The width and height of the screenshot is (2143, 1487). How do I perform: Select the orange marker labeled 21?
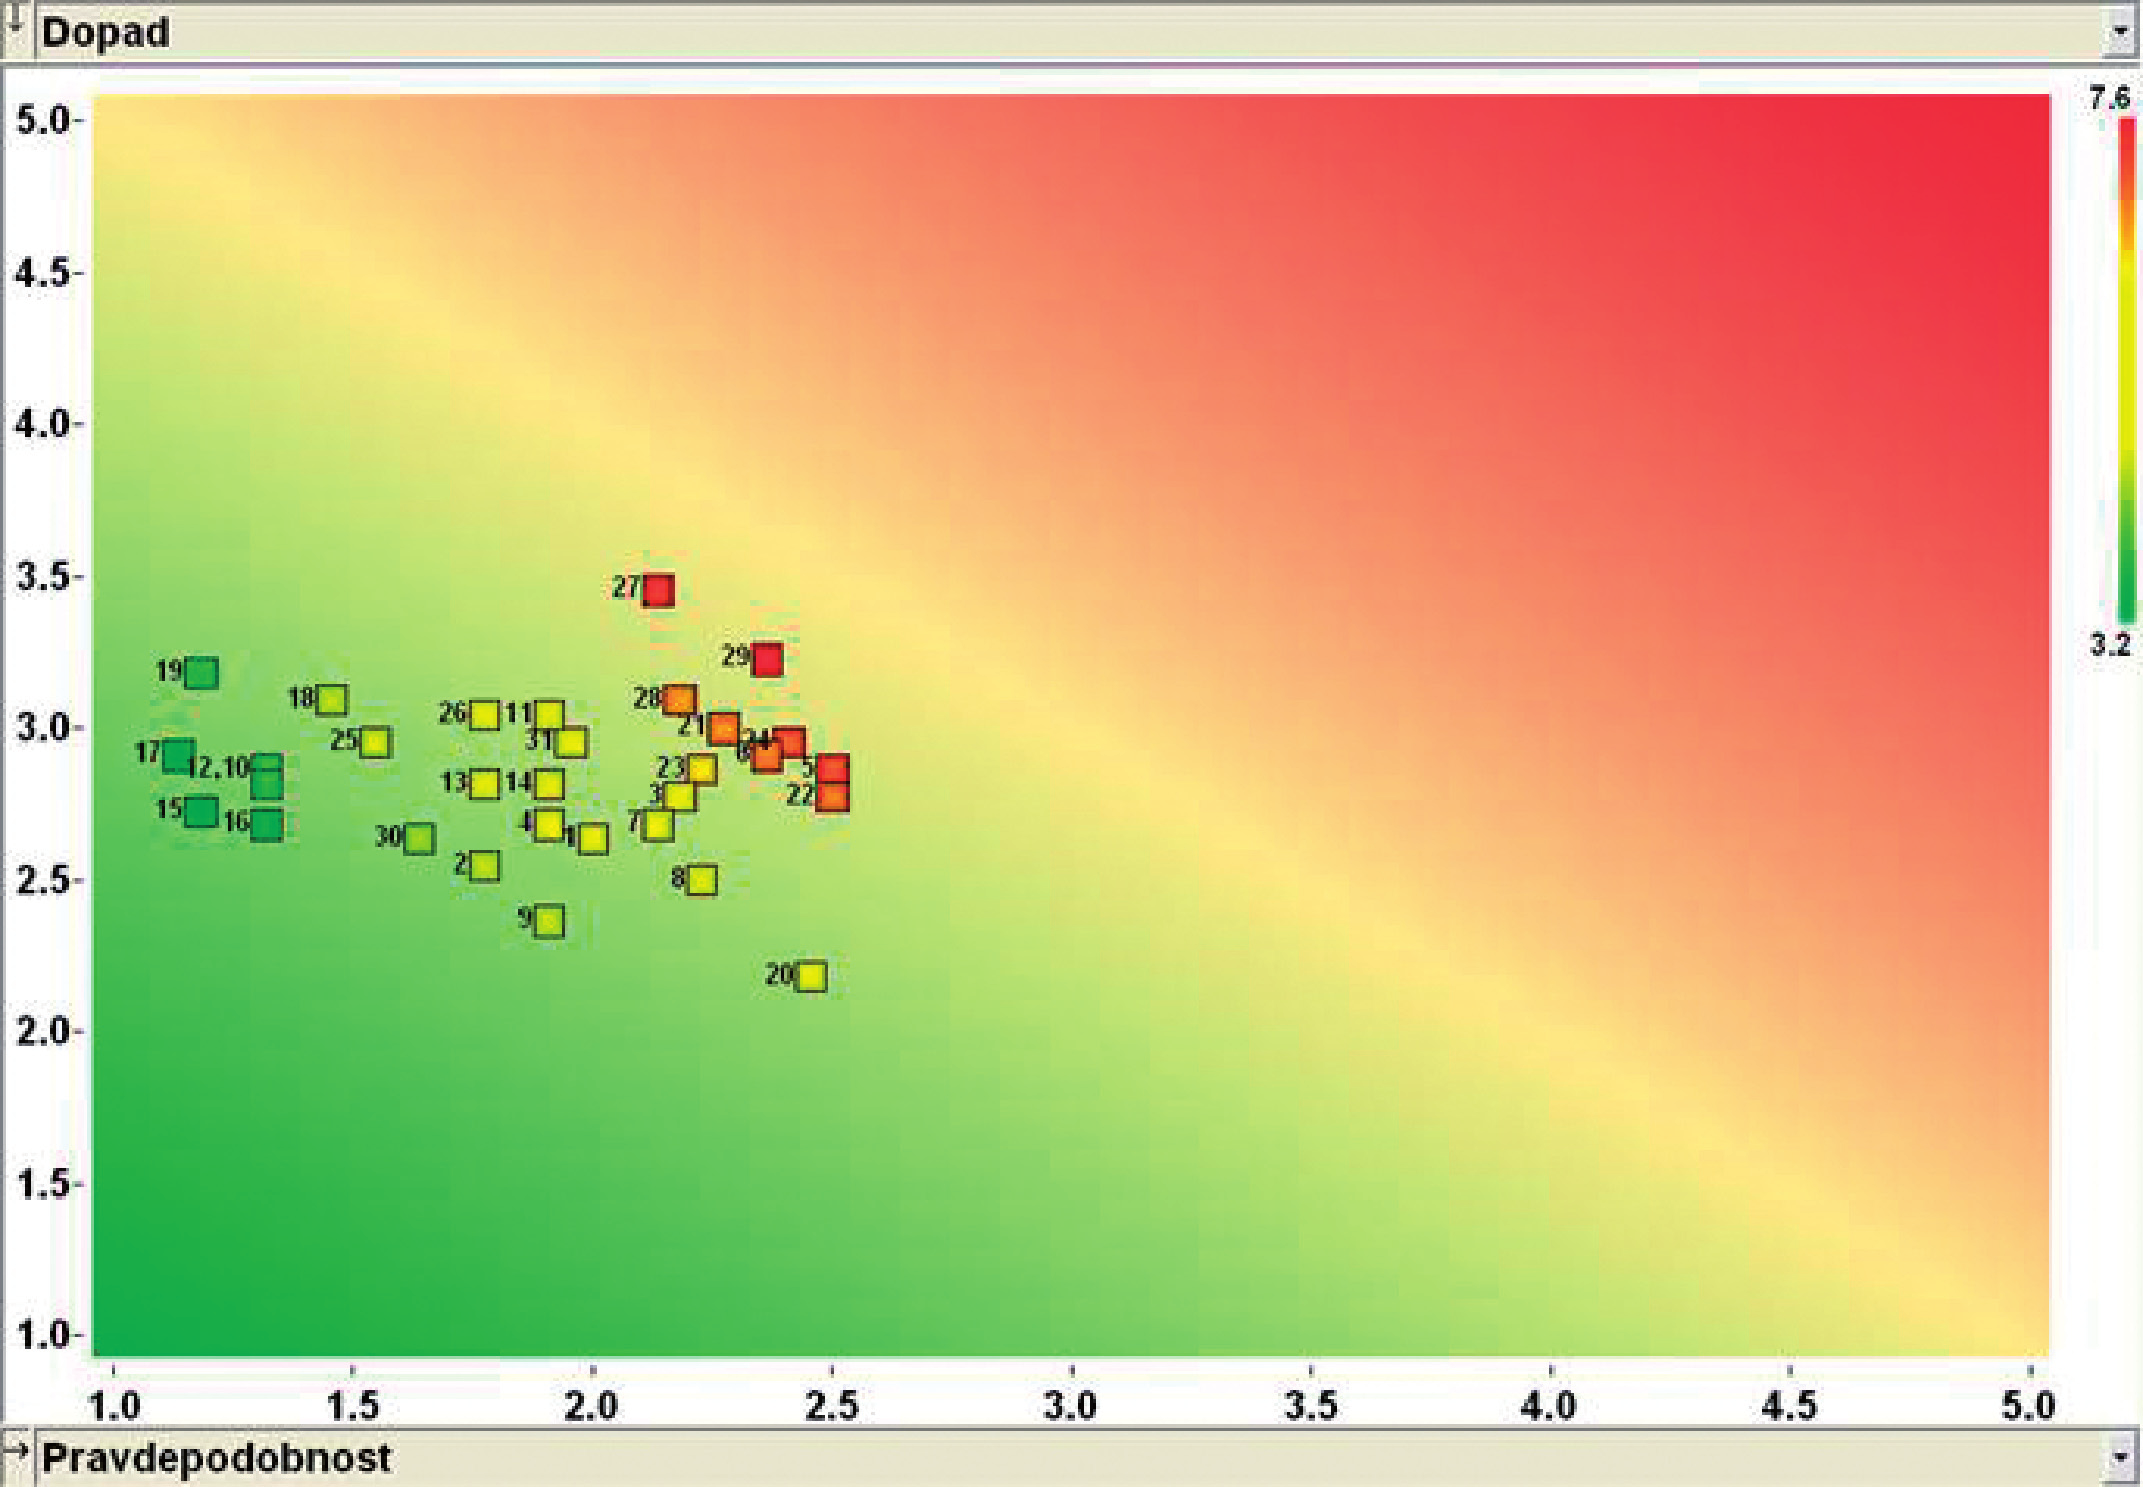723,729
